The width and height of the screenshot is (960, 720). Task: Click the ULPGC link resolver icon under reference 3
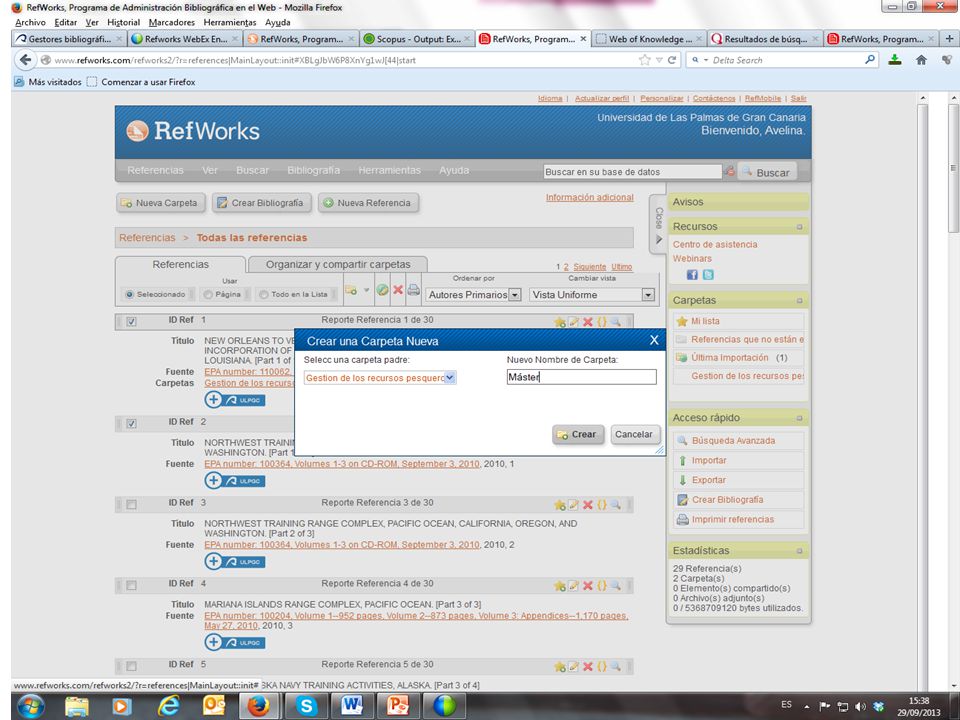point(235,561)
